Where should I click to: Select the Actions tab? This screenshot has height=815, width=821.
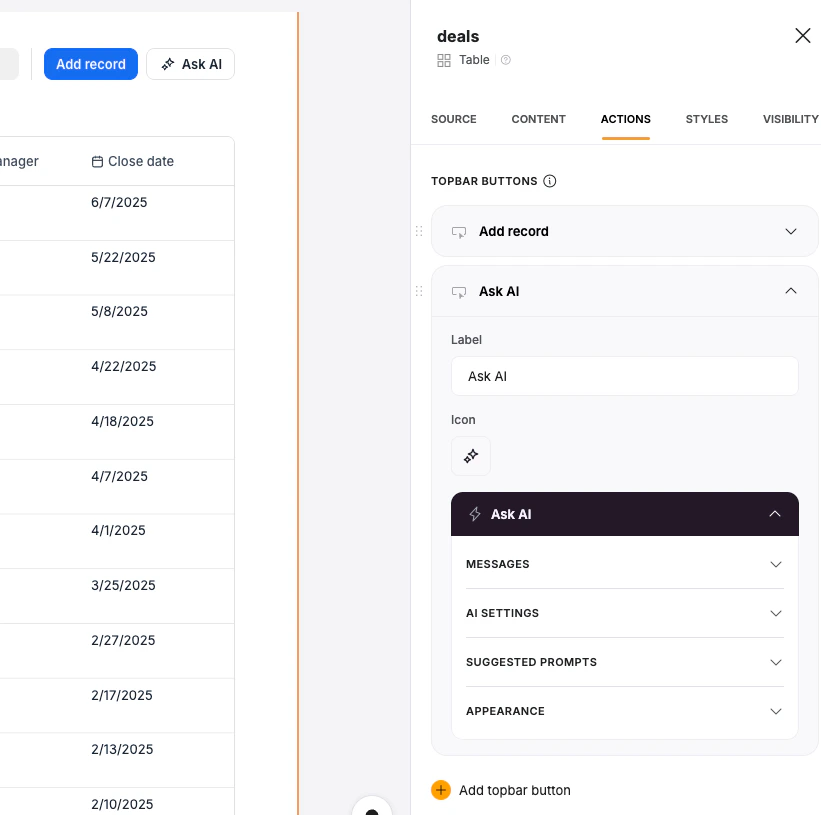[625, 119]
